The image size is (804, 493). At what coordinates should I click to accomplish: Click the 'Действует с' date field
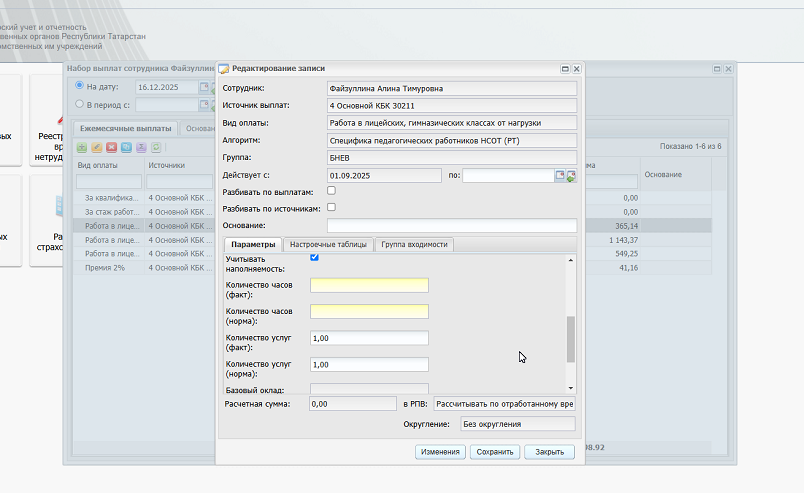pos(384,175)
